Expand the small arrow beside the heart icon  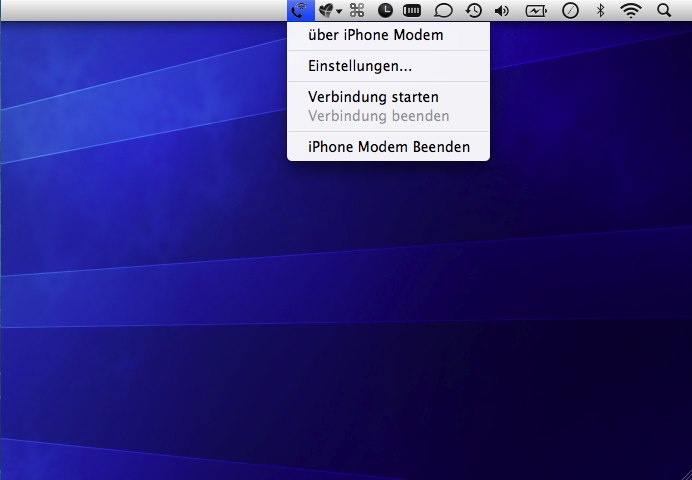[x=339, y=11]
